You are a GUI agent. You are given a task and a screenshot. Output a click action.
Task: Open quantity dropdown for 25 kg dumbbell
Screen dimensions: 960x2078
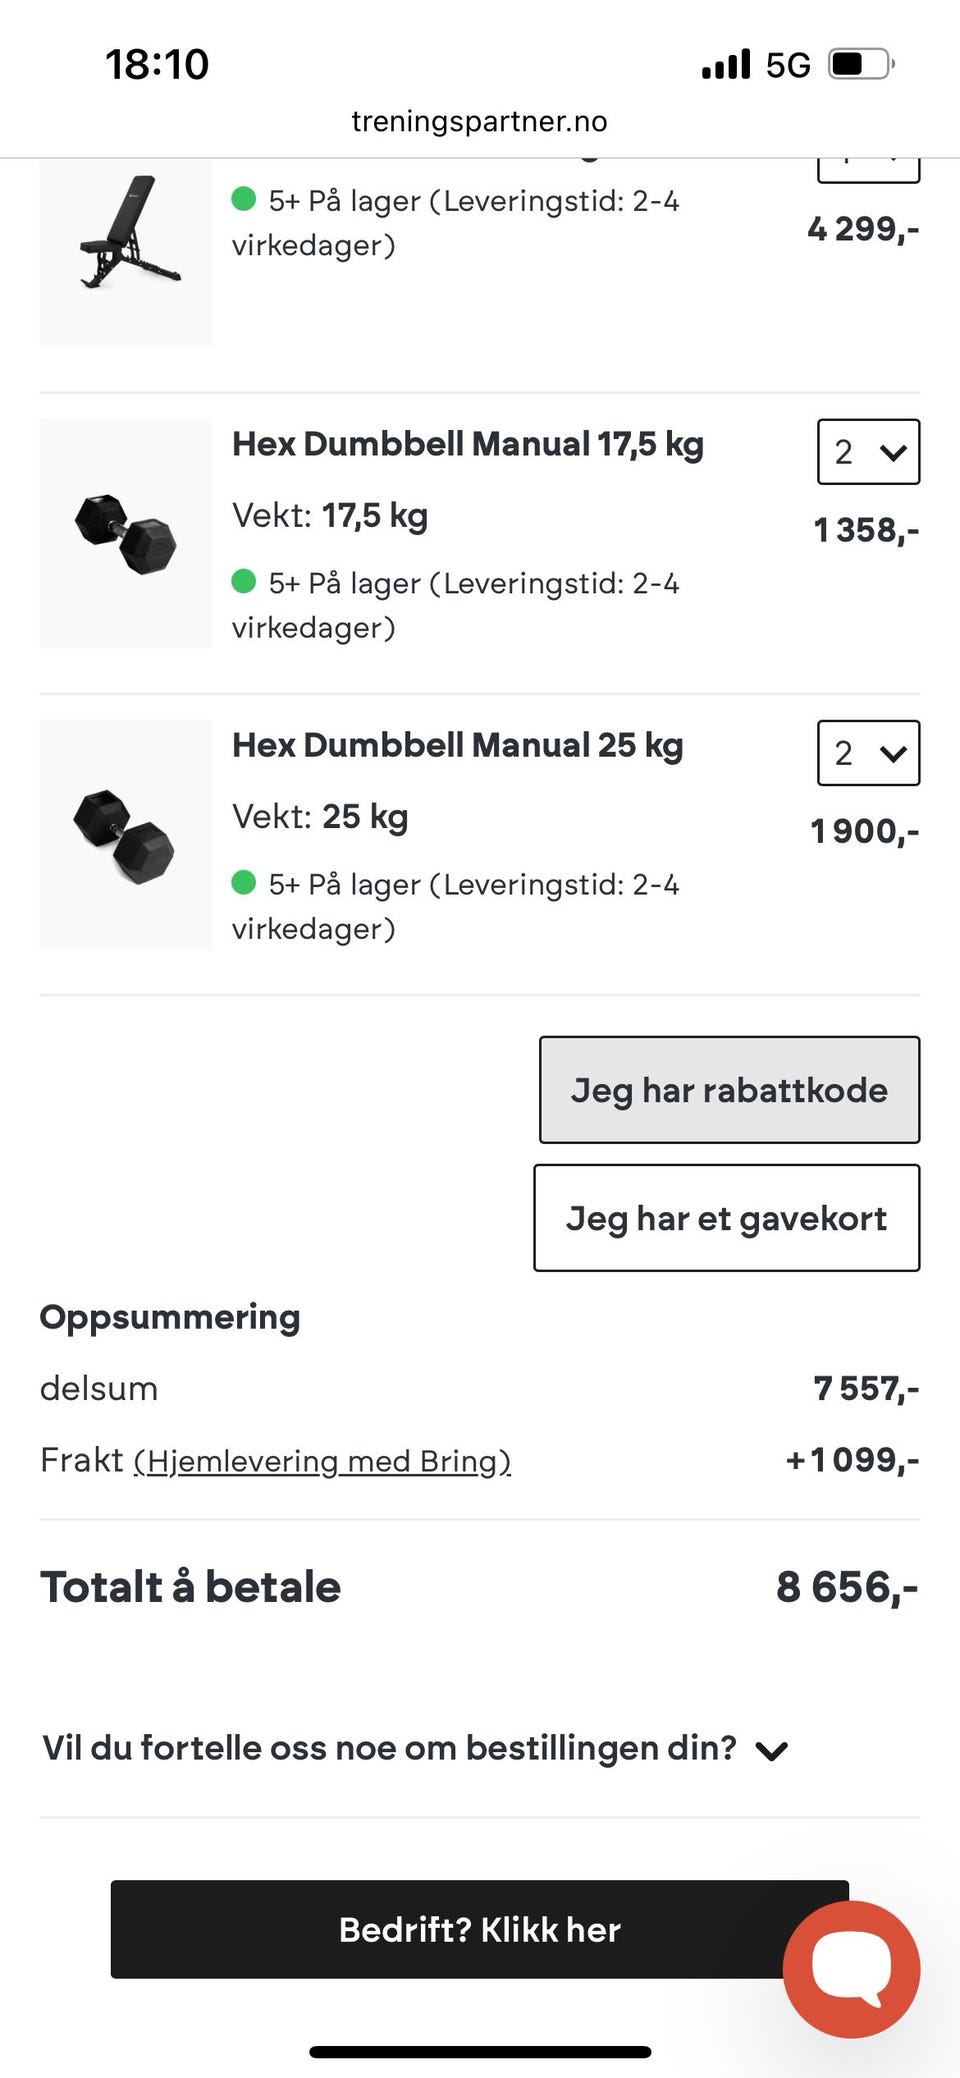tap(868, 753)
